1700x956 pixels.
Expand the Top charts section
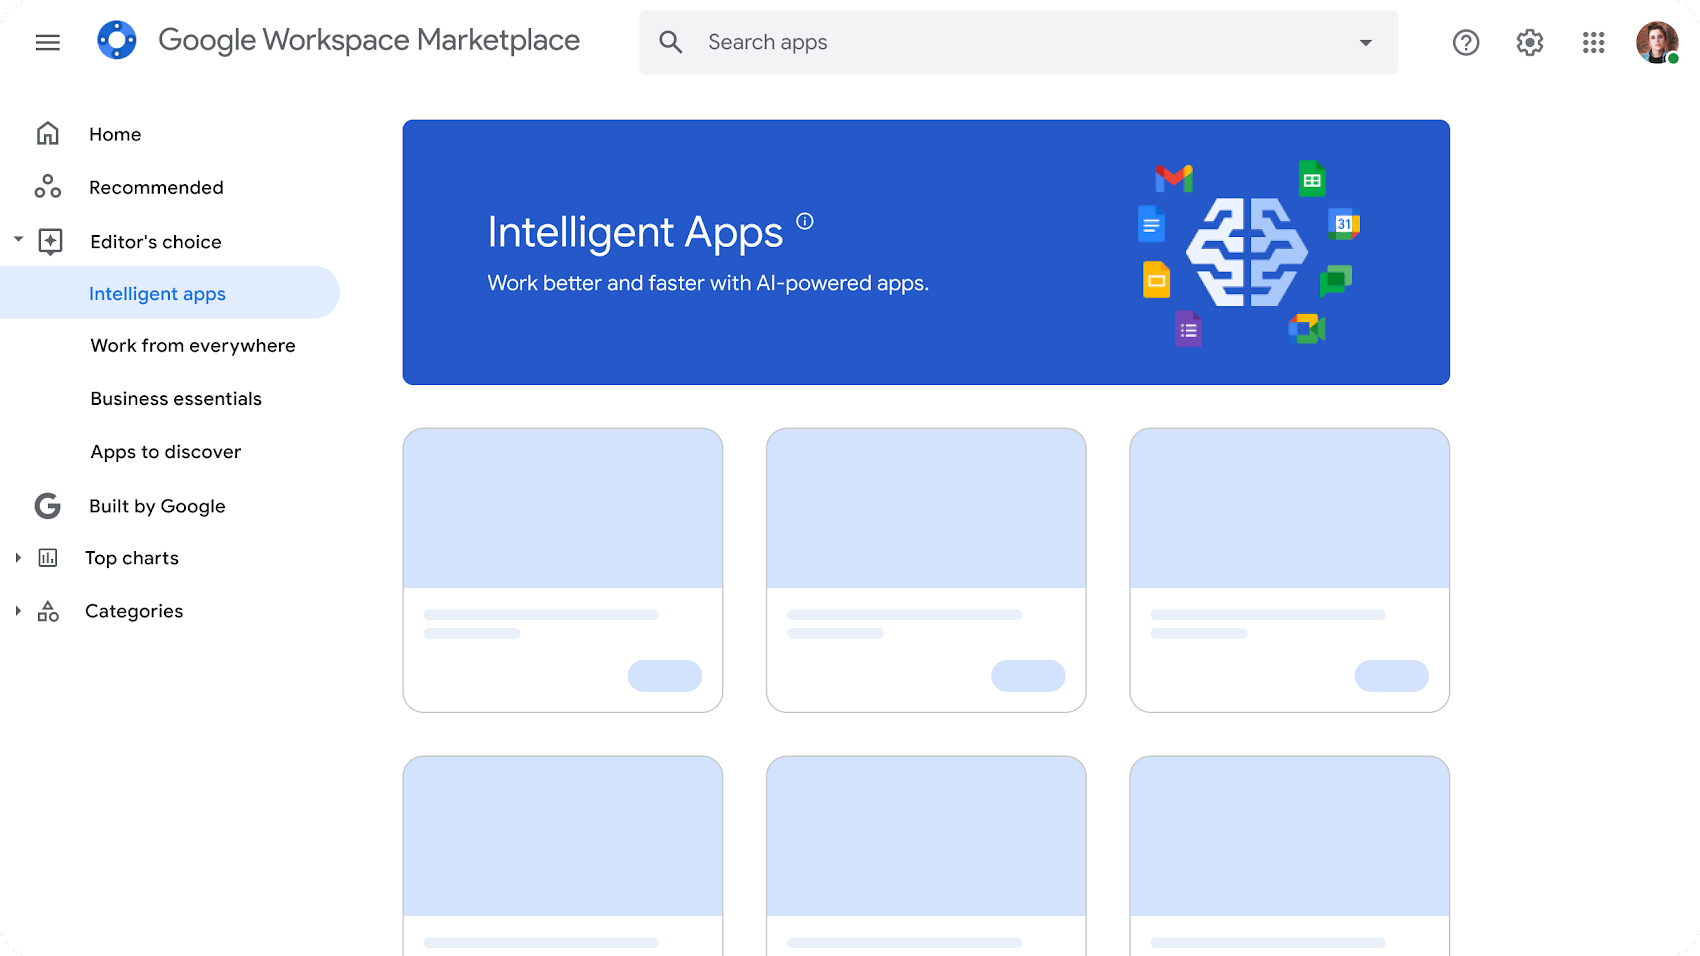pyautogui.click(x=18, y=558)
